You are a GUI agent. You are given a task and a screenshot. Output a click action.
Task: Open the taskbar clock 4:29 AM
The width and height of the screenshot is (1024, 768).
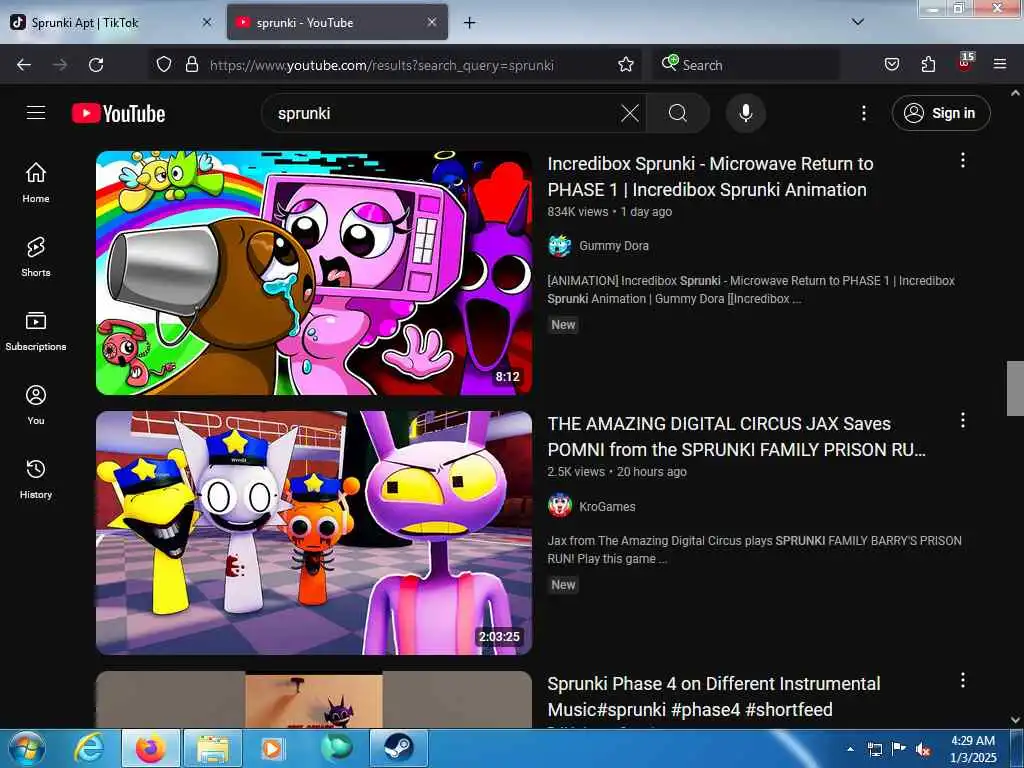pos(973,749)
